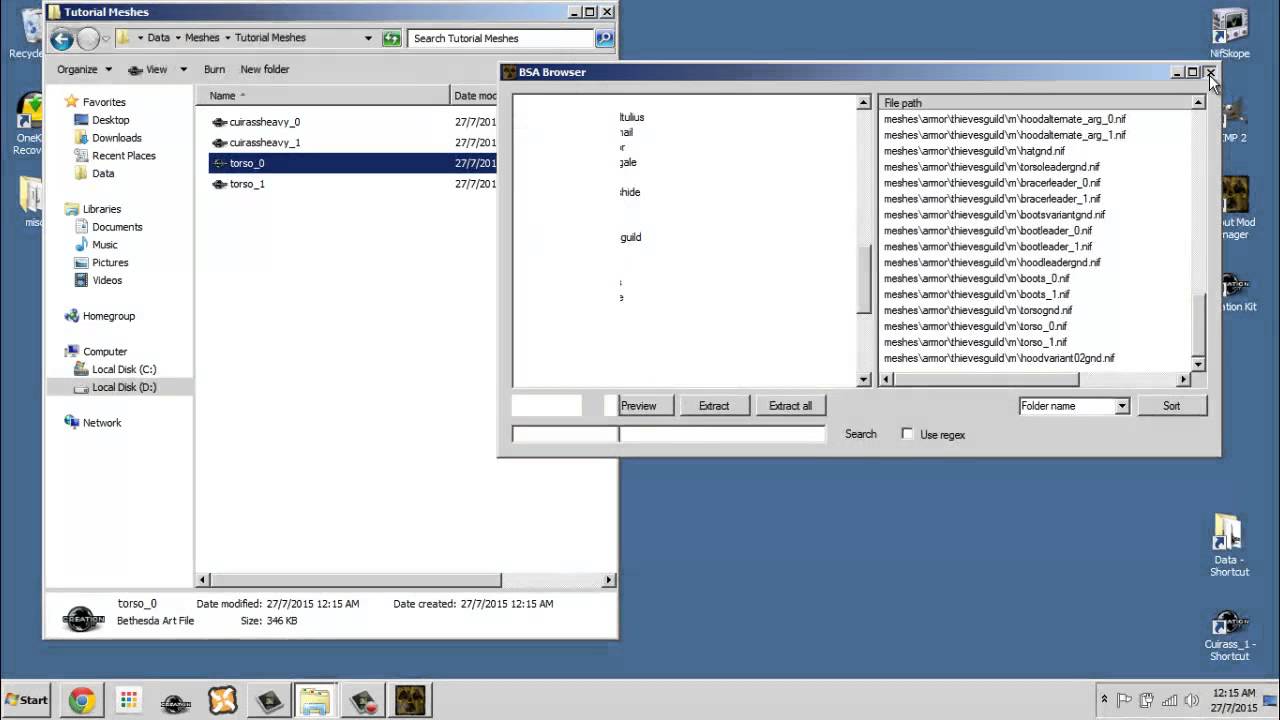Screen dimensions: 1280x720
Task: Click the Start button
Action: point(26,700)
